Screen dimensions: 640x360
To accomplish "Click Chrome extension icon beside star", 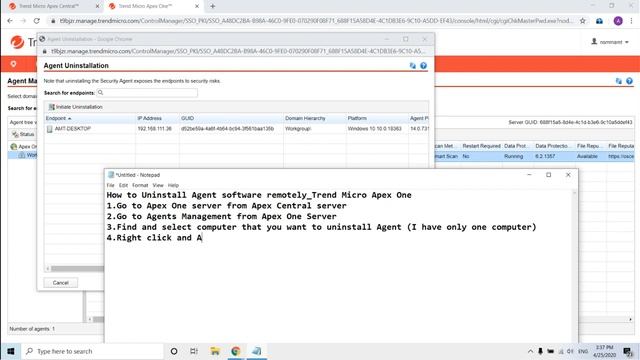I will click(x=599, y=21).
